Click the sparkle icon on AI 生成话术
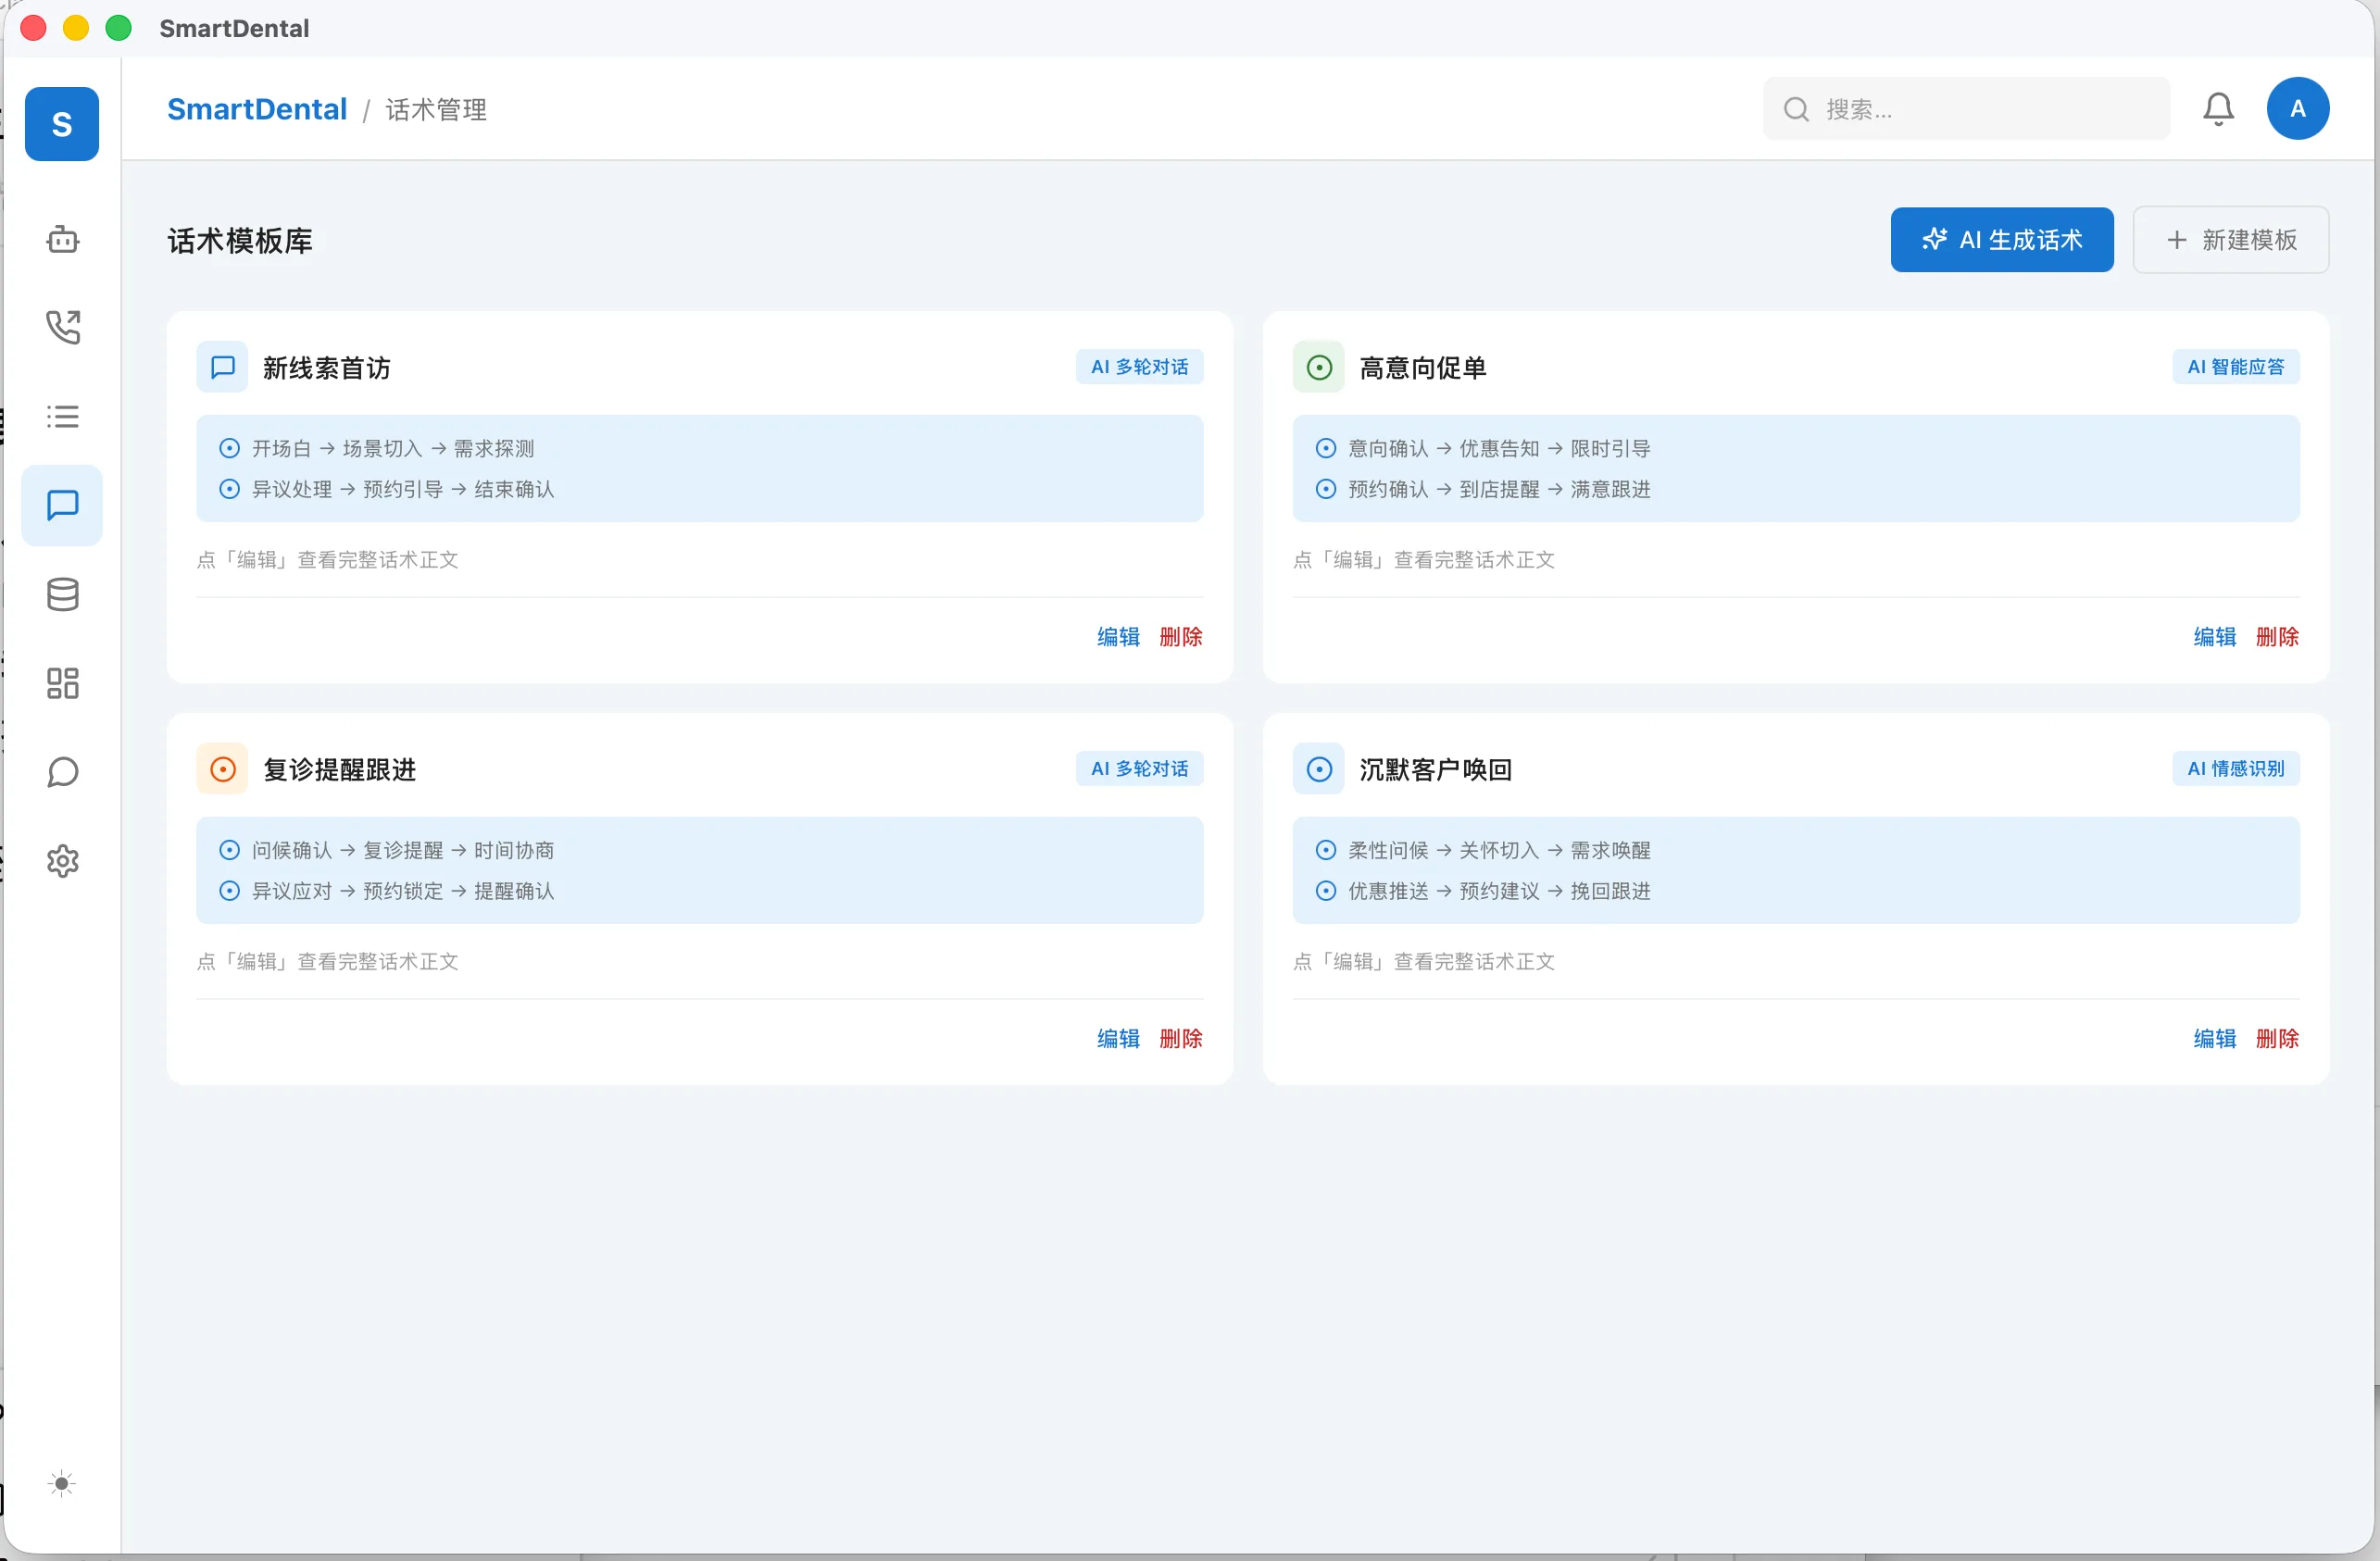 (x=1934, y=239)
